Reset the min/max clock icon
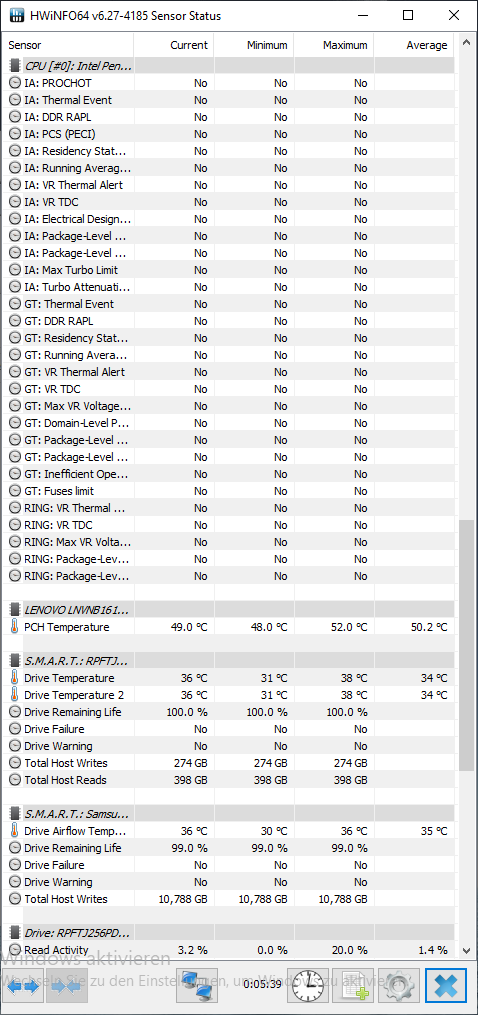The image size is (478, 1015). click(x=306, y=985)
